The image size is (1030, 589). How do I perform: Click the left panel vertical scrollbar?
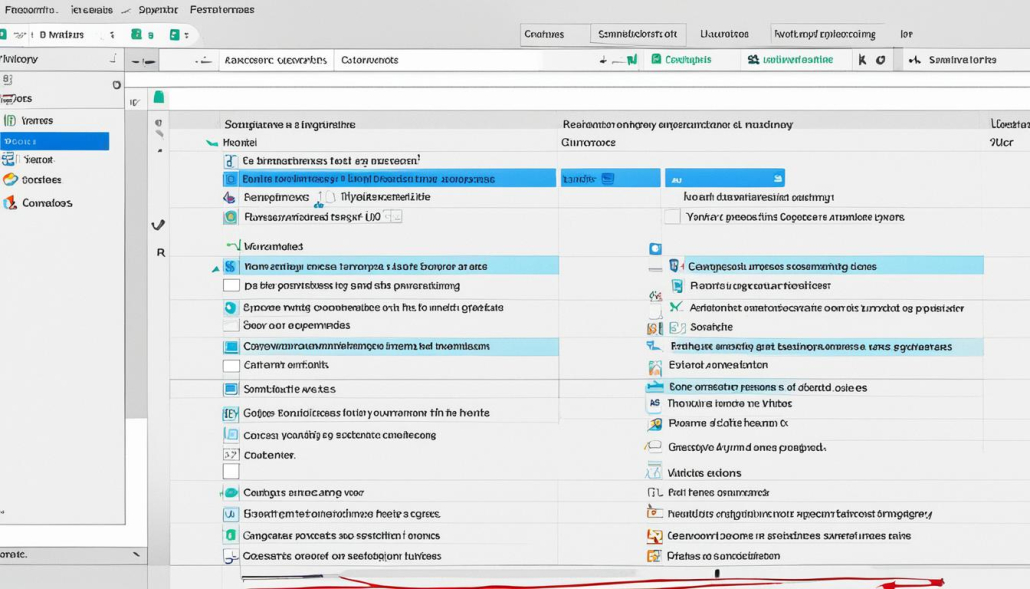coord(137,263)
